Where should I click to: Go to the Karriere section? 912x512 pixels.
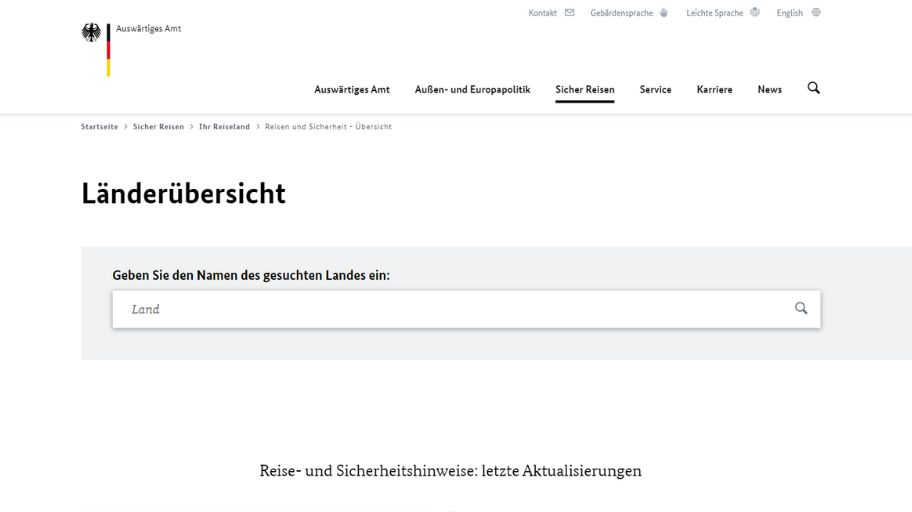point(714,90)
